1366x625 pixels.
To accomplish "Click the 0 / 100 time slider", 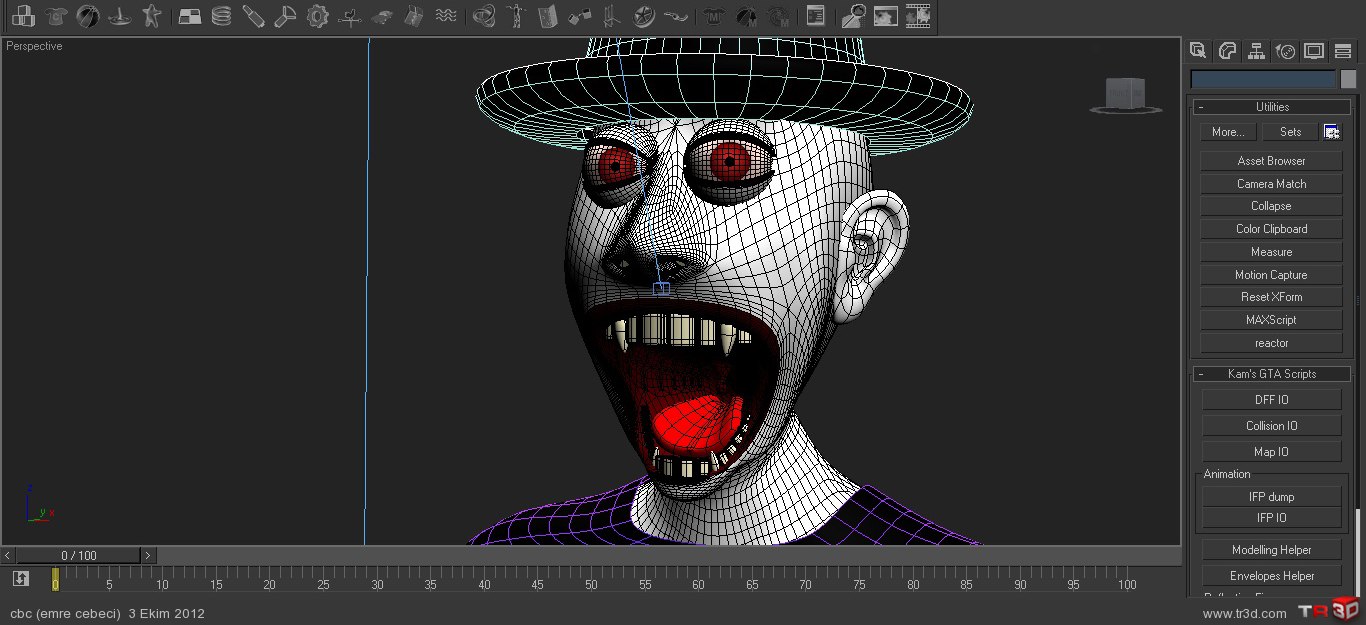I will pos(78,555).
